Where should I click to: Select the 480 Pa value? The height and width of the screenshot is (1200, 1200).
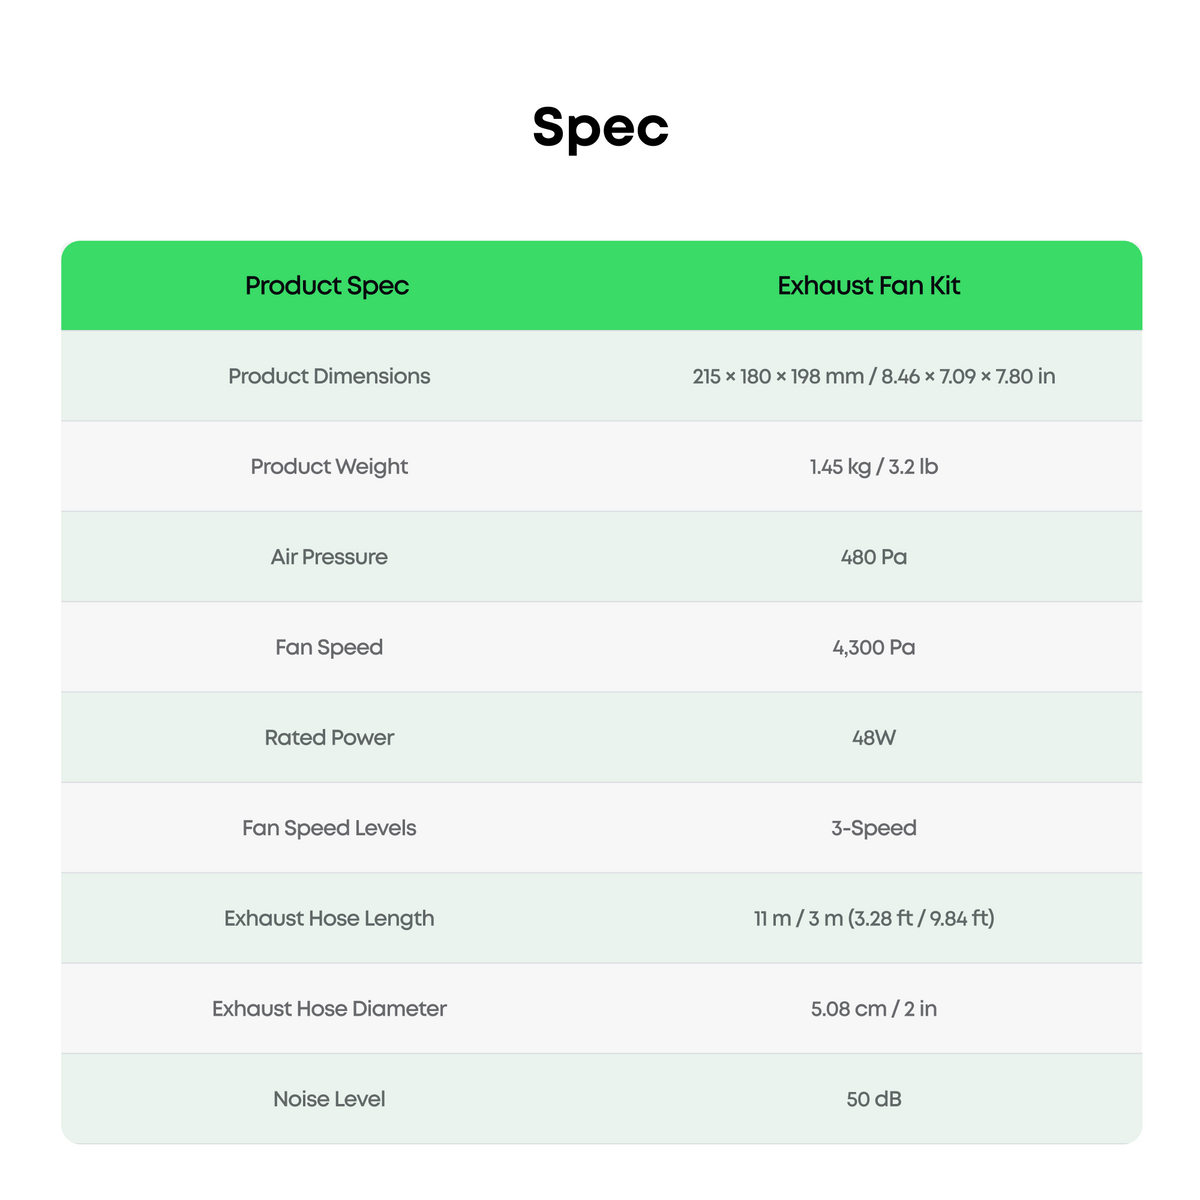click(x=874, y=557)
